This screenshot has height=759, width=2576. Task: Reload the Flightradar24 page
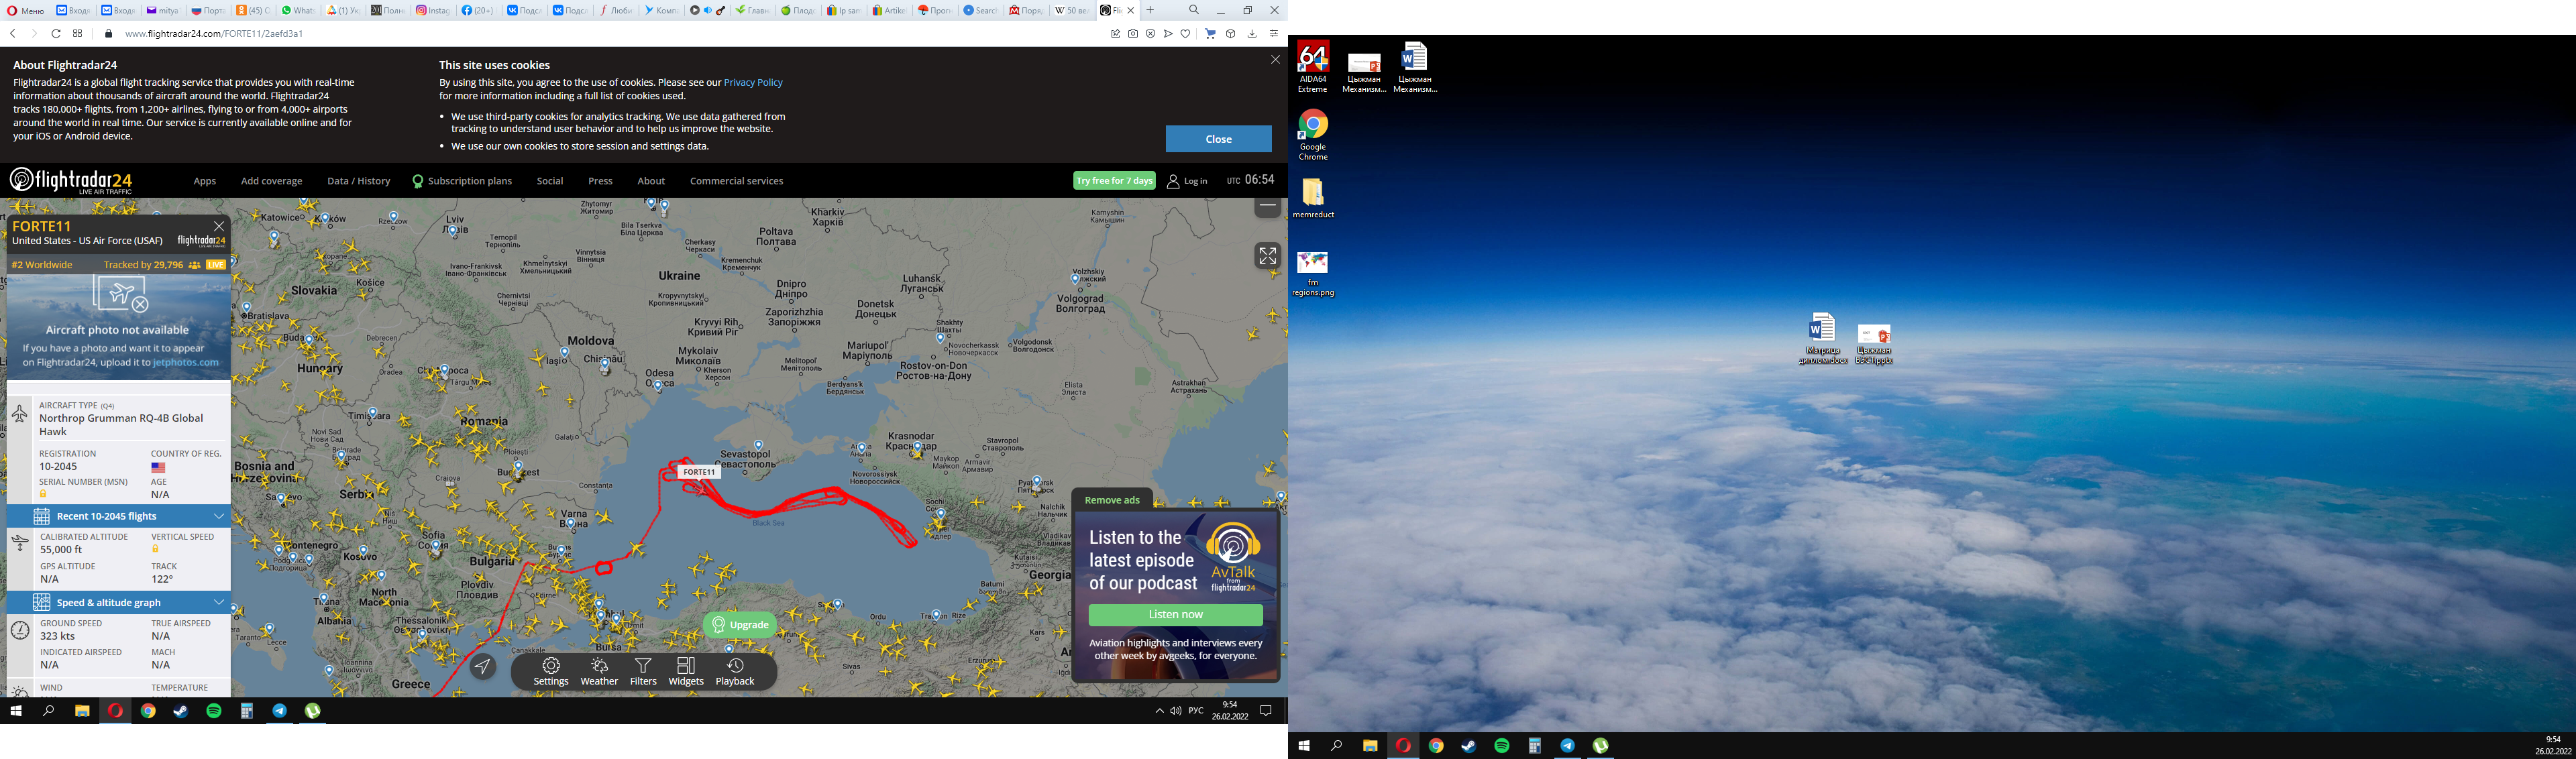click(x=56, y=33)
